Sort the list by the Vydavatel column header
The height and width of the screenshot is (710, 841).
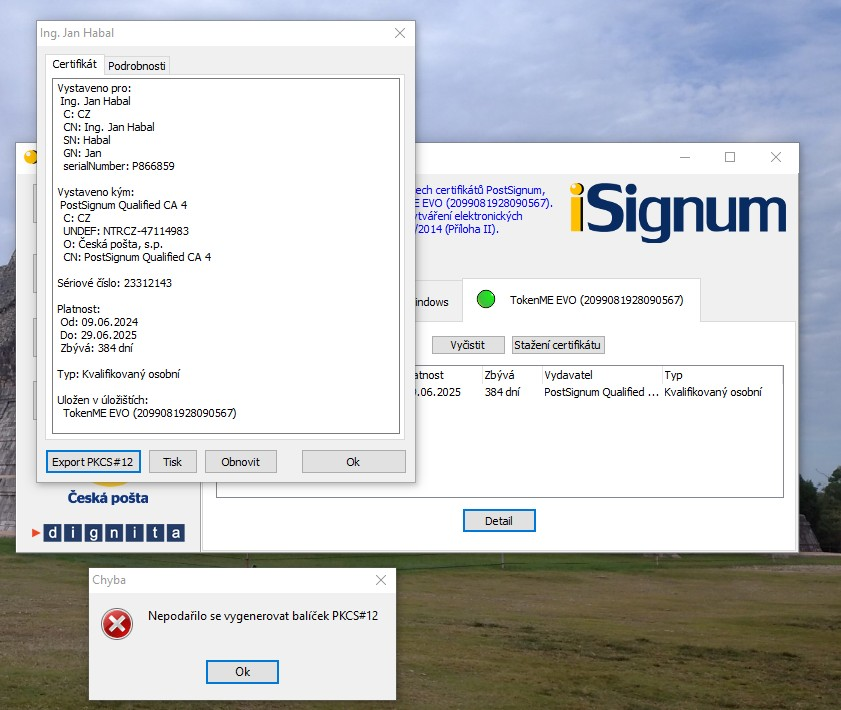[600, 374]
